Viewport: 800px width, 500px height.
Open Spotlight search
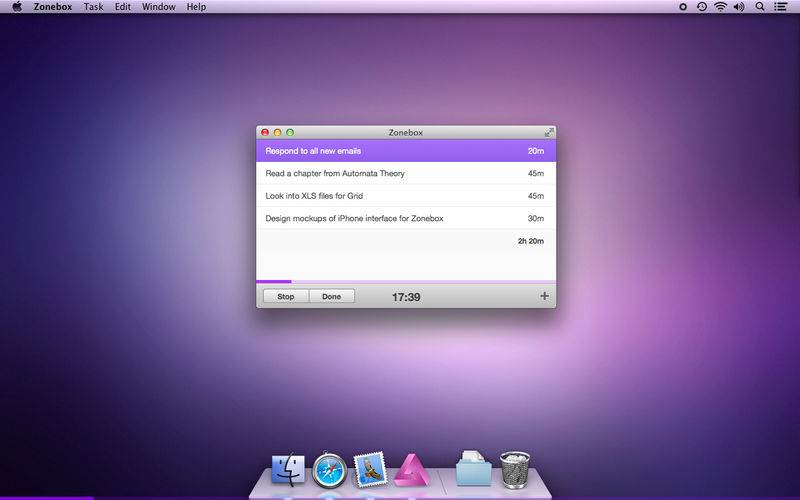(x=760, y=7)
